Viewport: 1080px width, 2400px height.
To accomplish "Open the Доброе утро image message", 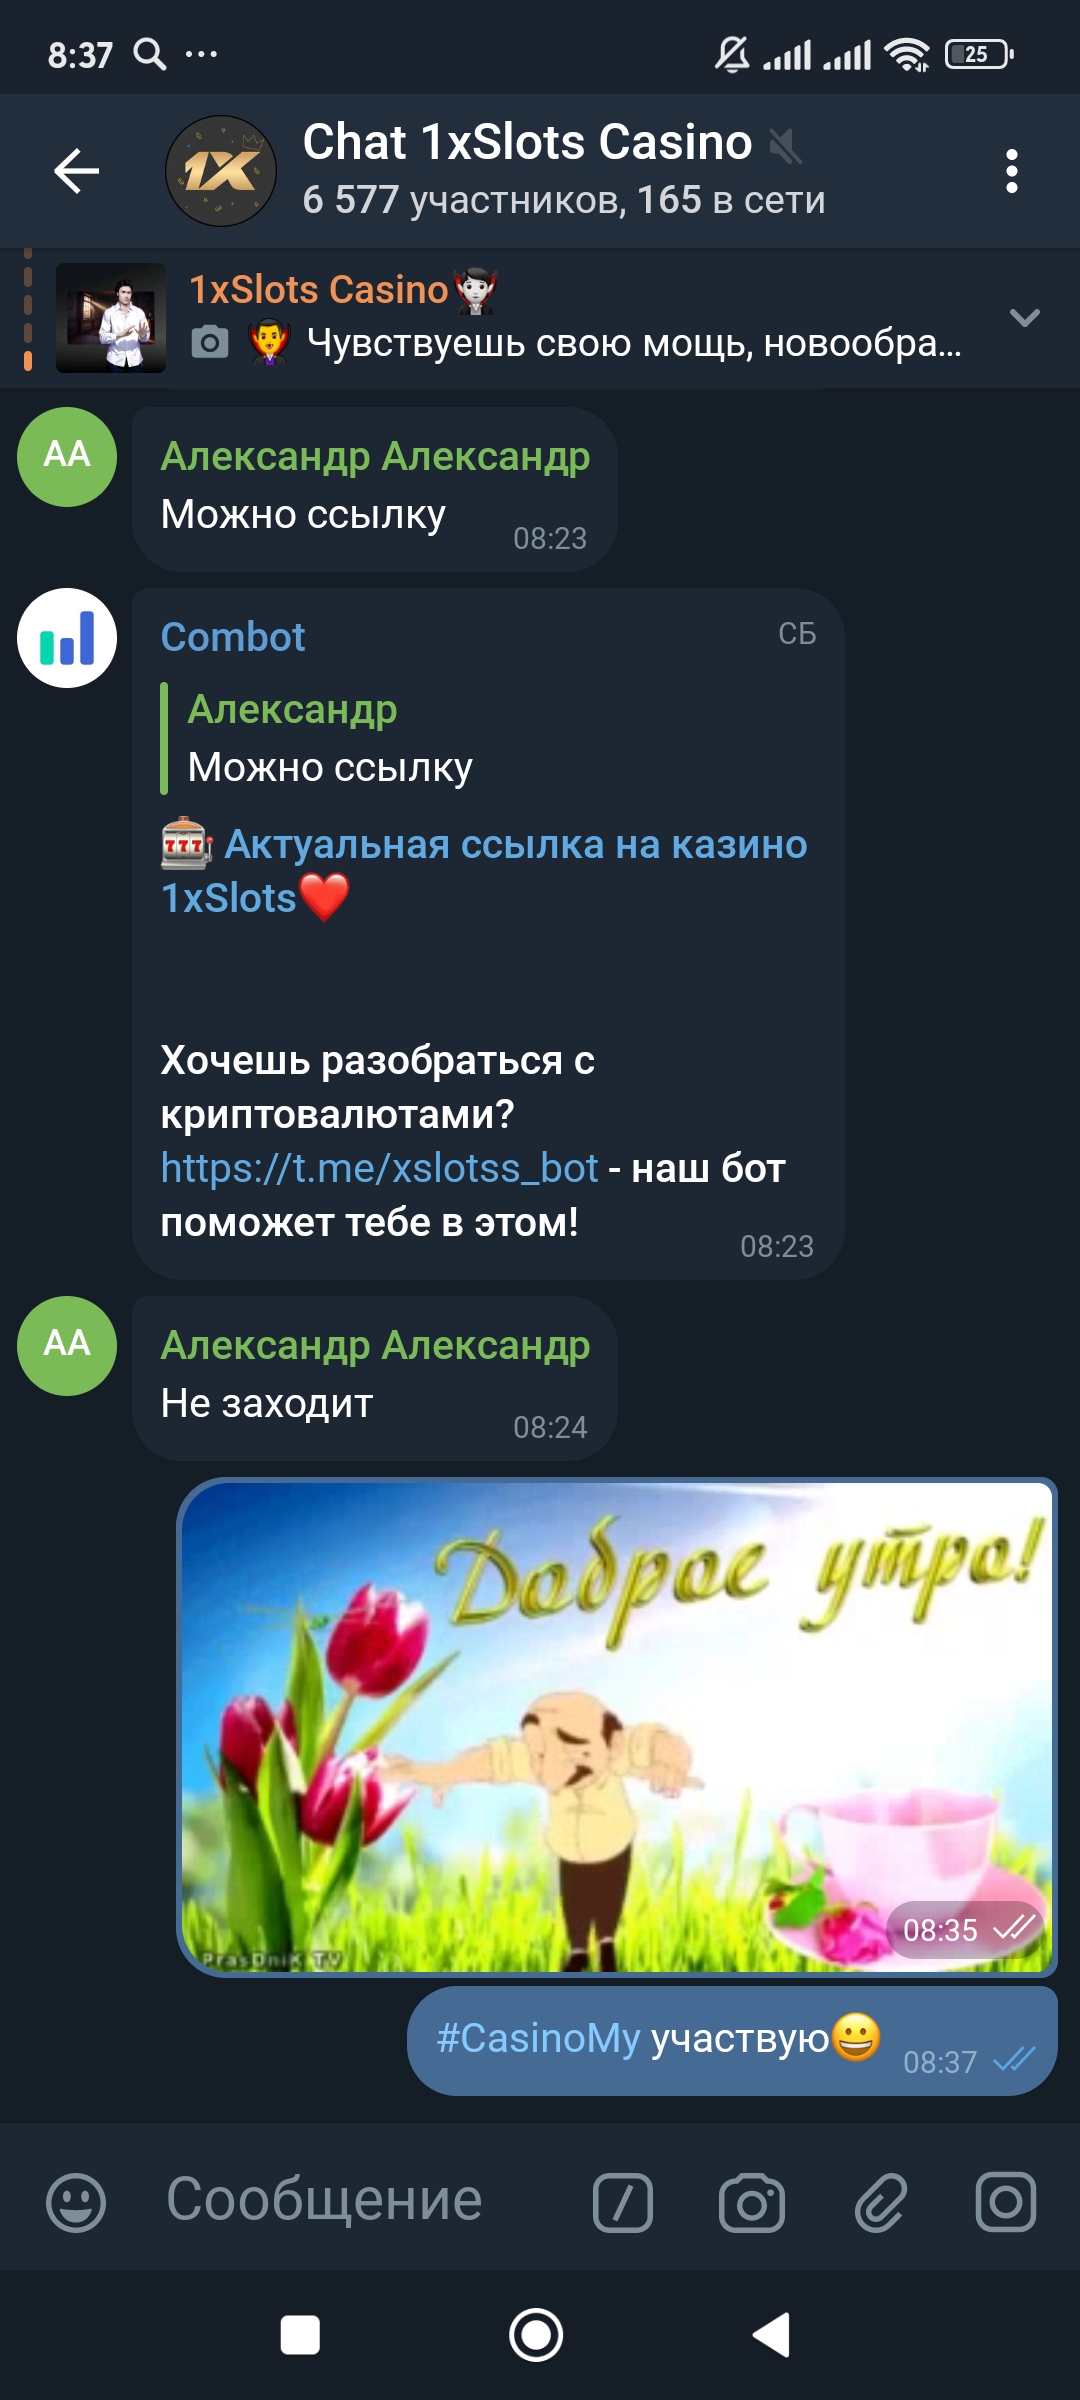I will (617, 1727).
